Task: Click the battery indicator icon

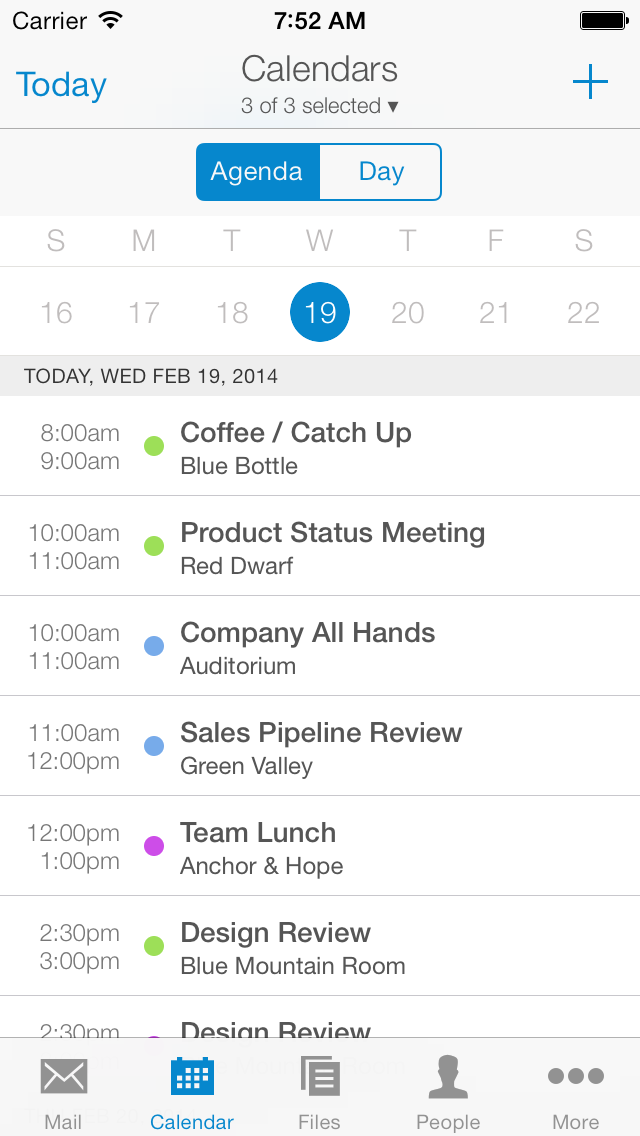Action: click(603, 20)
